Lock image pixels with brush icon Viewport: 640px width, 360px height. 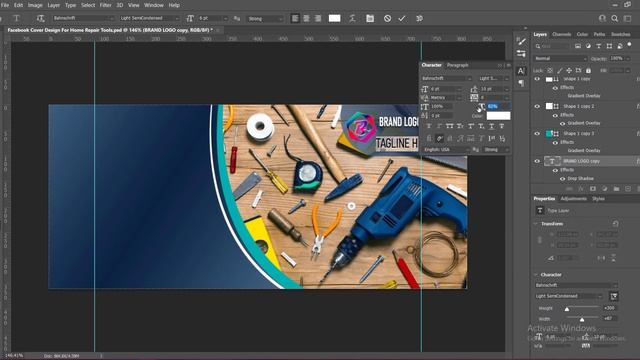[560, 71]
